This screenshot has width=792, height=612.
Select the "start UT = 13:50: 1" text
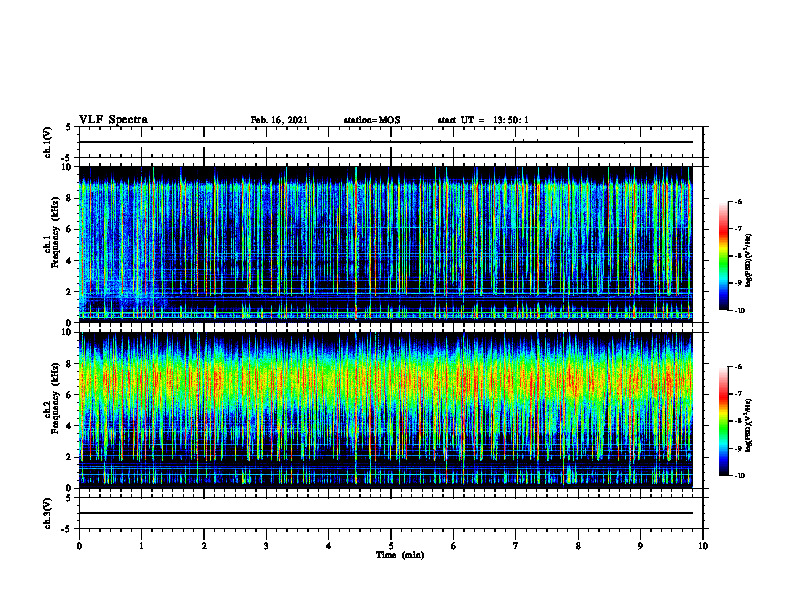point(483,120)
